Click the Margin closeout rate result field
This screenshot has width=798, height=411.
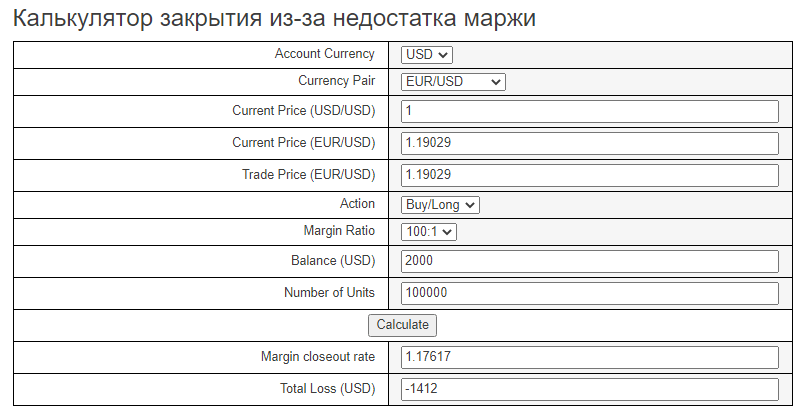point(589,357)
